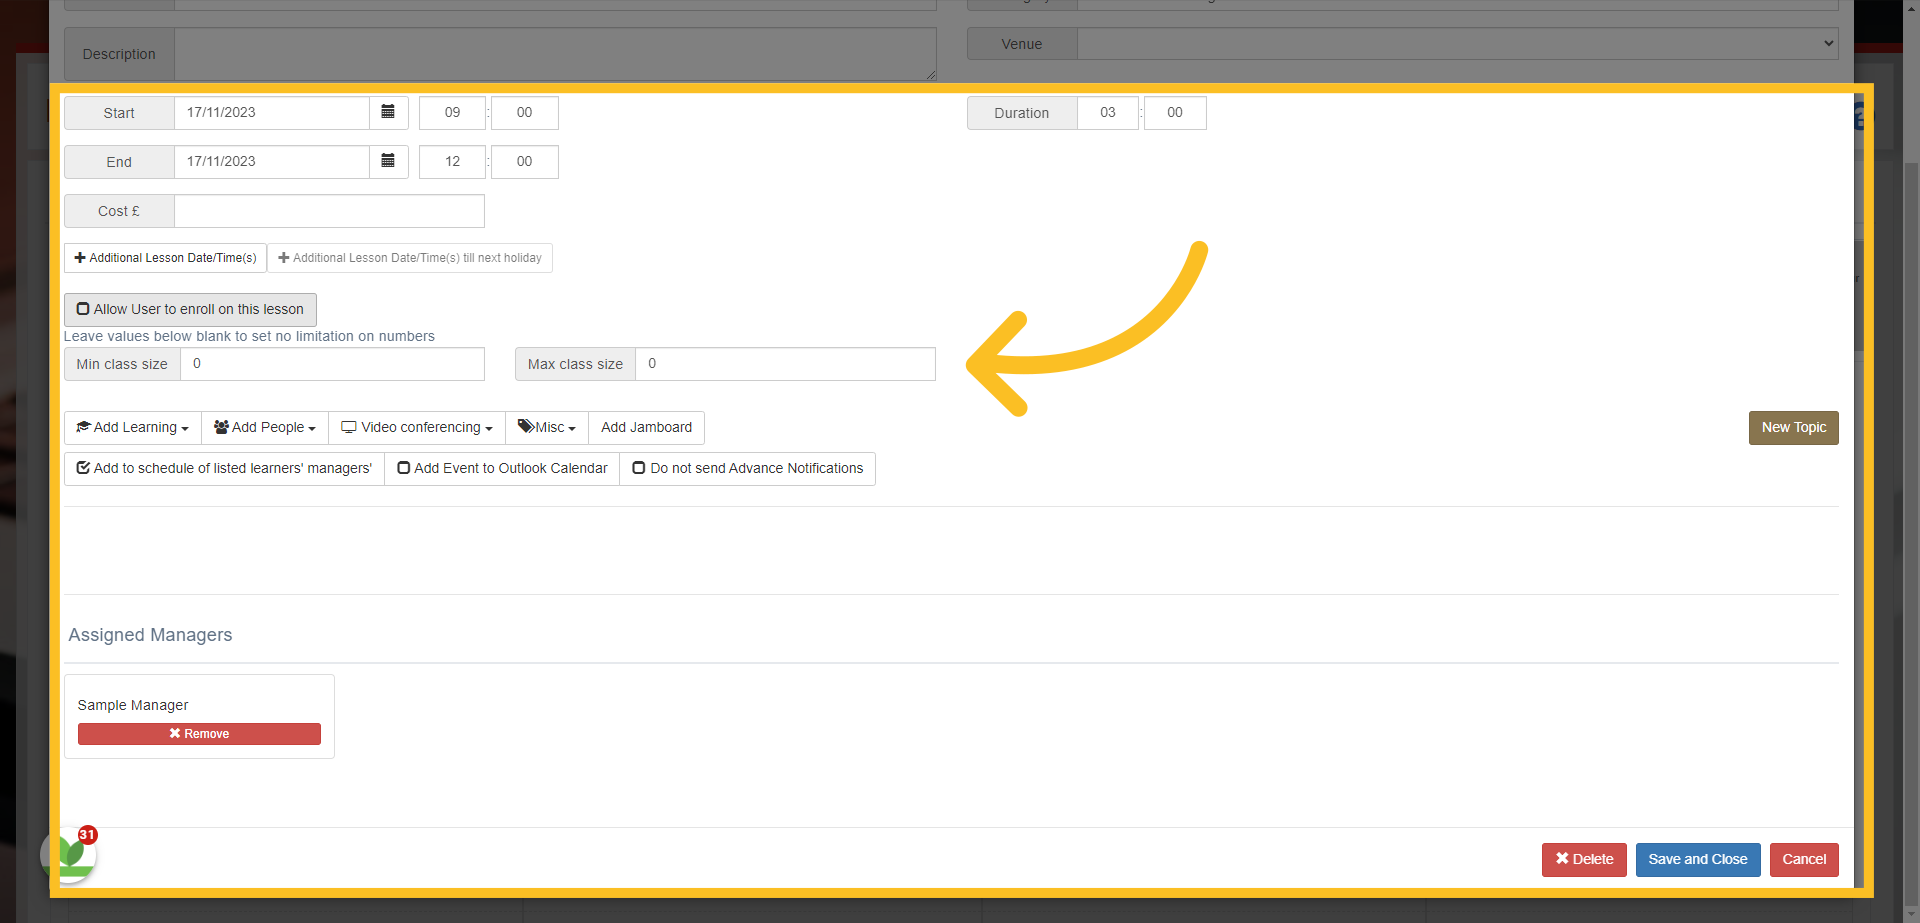1920x923 pixels.
Task: Focus the Start date field
Action: 272,112
